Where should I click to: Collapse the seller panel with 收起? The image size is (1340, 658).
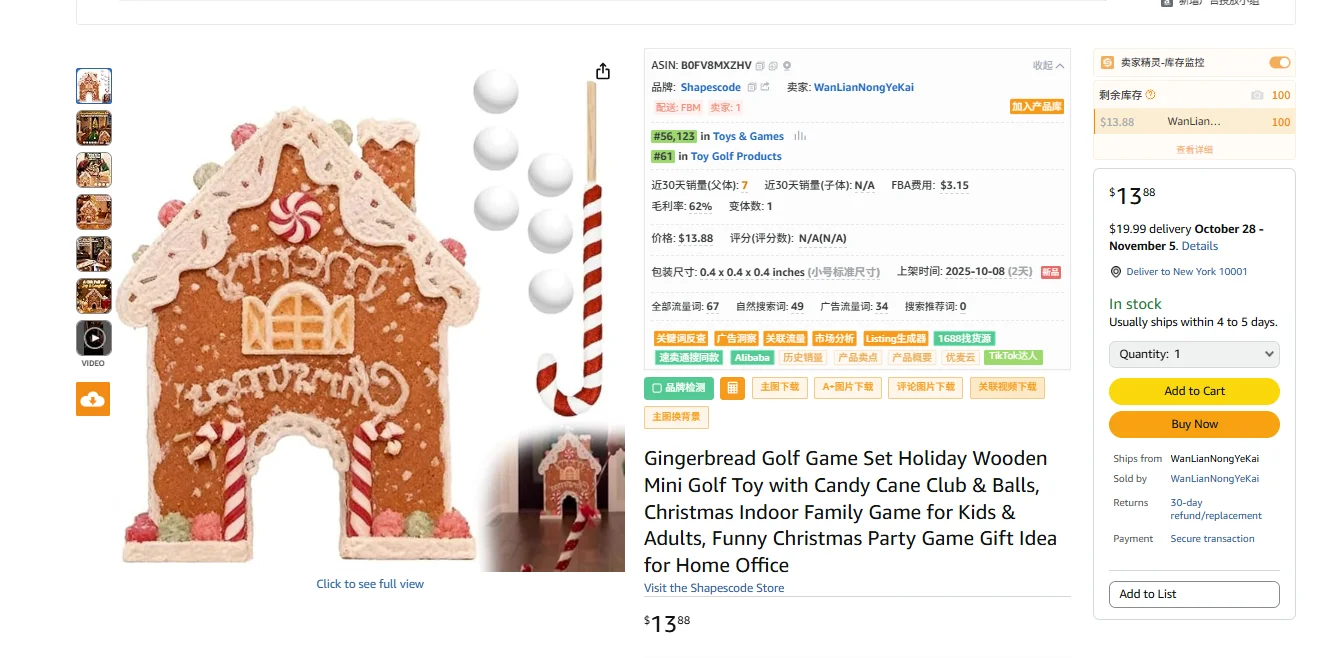[x=1048, y=66]
